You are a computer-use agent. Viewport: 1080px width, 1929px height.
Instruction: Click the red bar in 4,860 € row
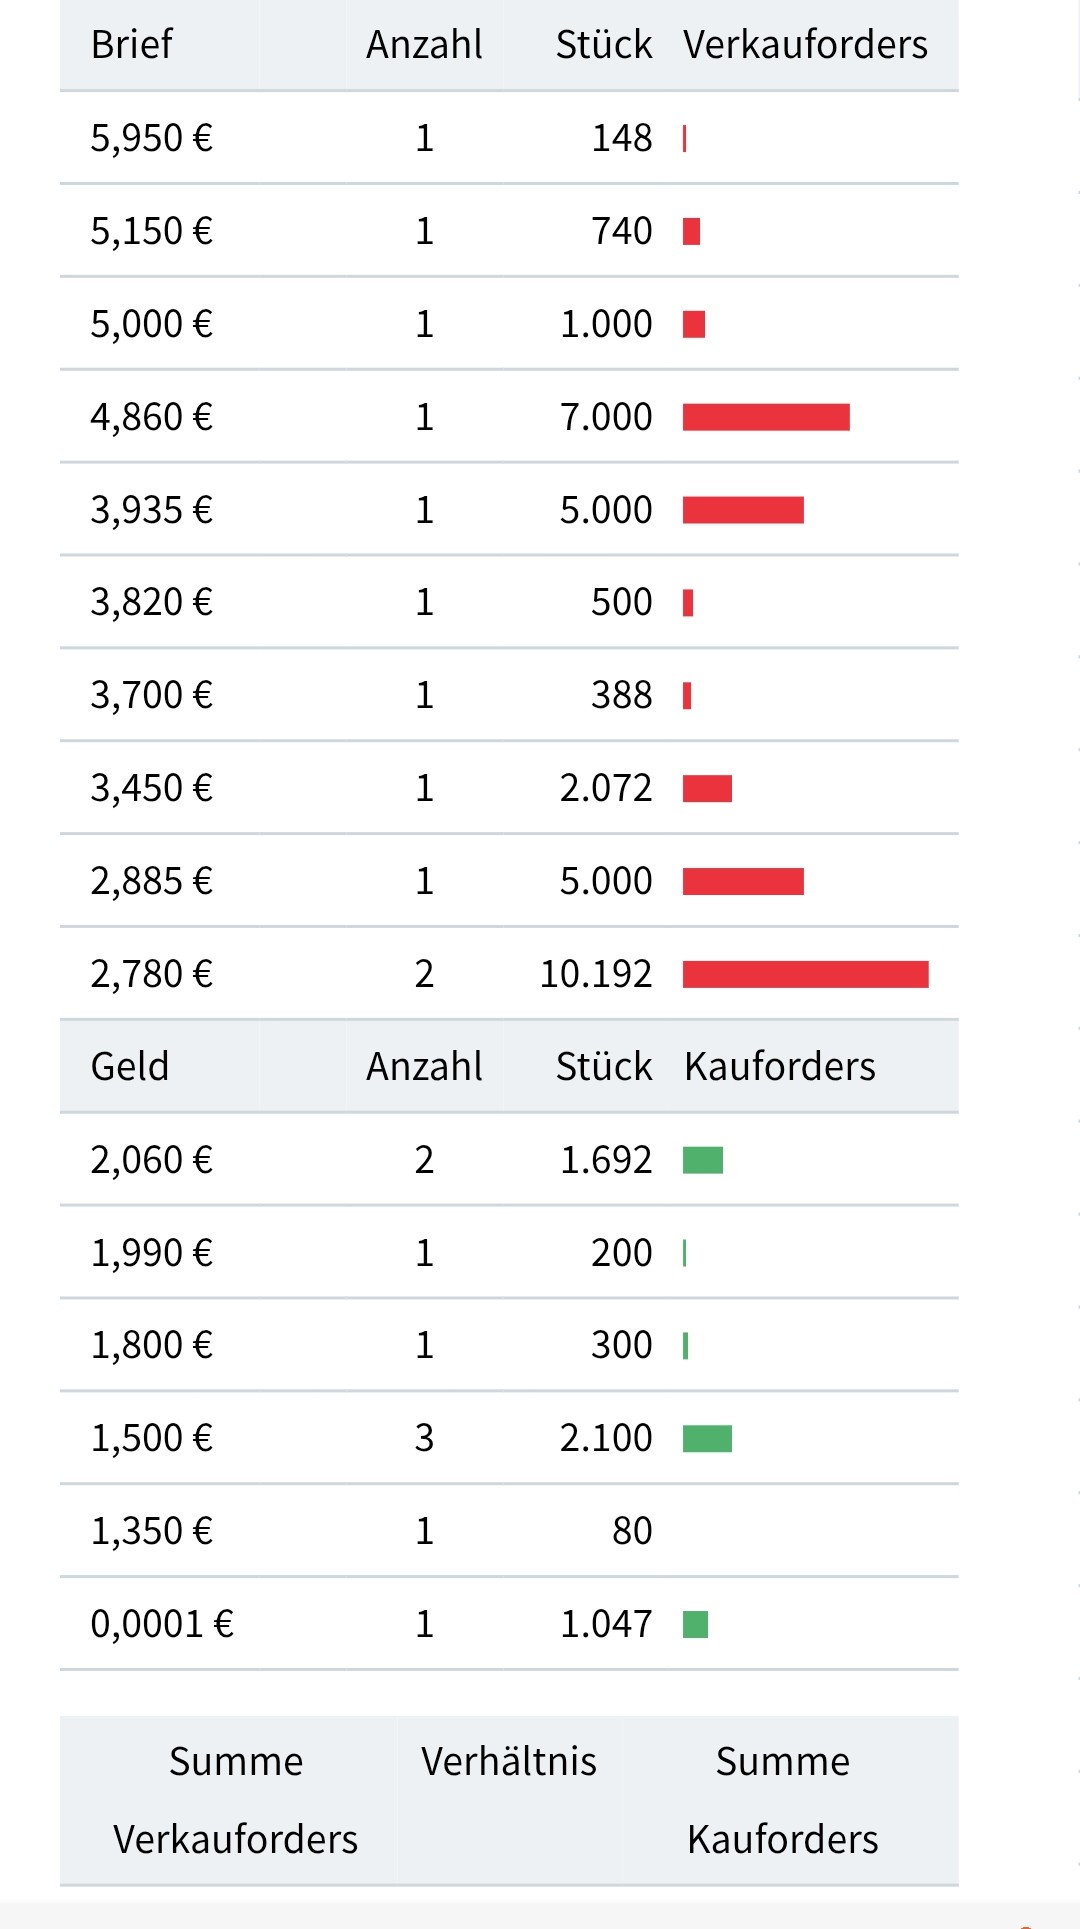[766, 417]
